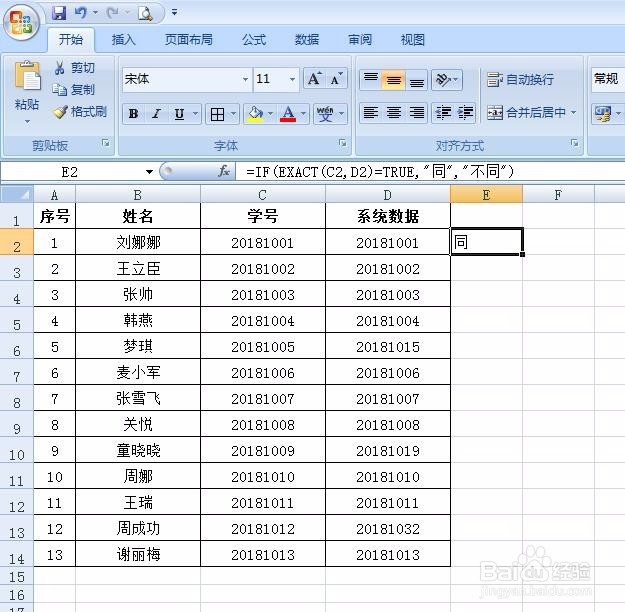
Task: Open print preview from the quick access toolbar
Action: pos(145,14)
